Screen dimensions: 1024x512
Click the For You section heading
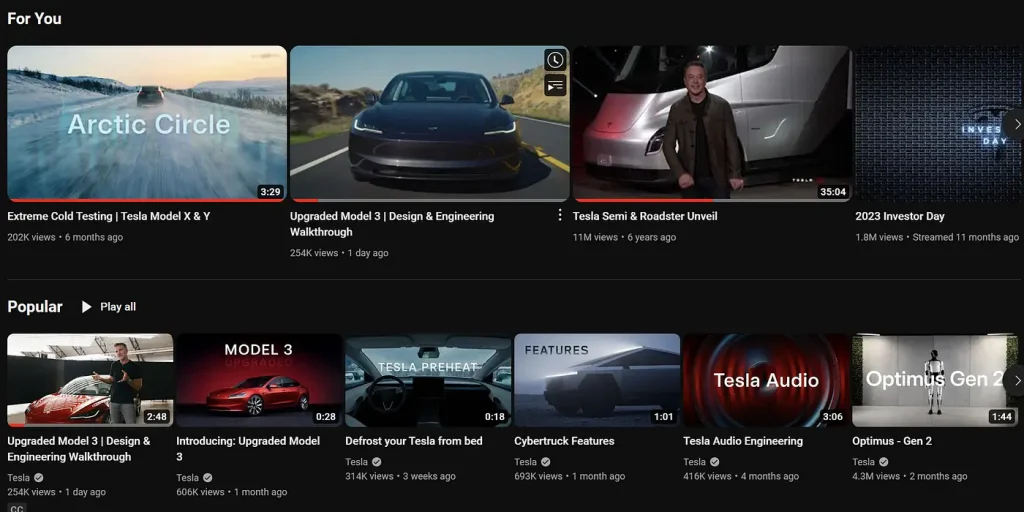tap(34, 19)
